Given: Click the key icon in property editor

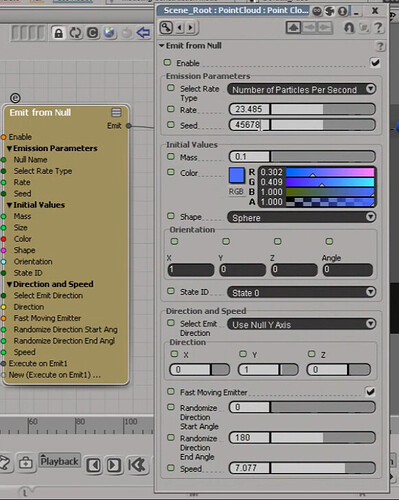Looking at the screenshot, I should click(166, 27).
